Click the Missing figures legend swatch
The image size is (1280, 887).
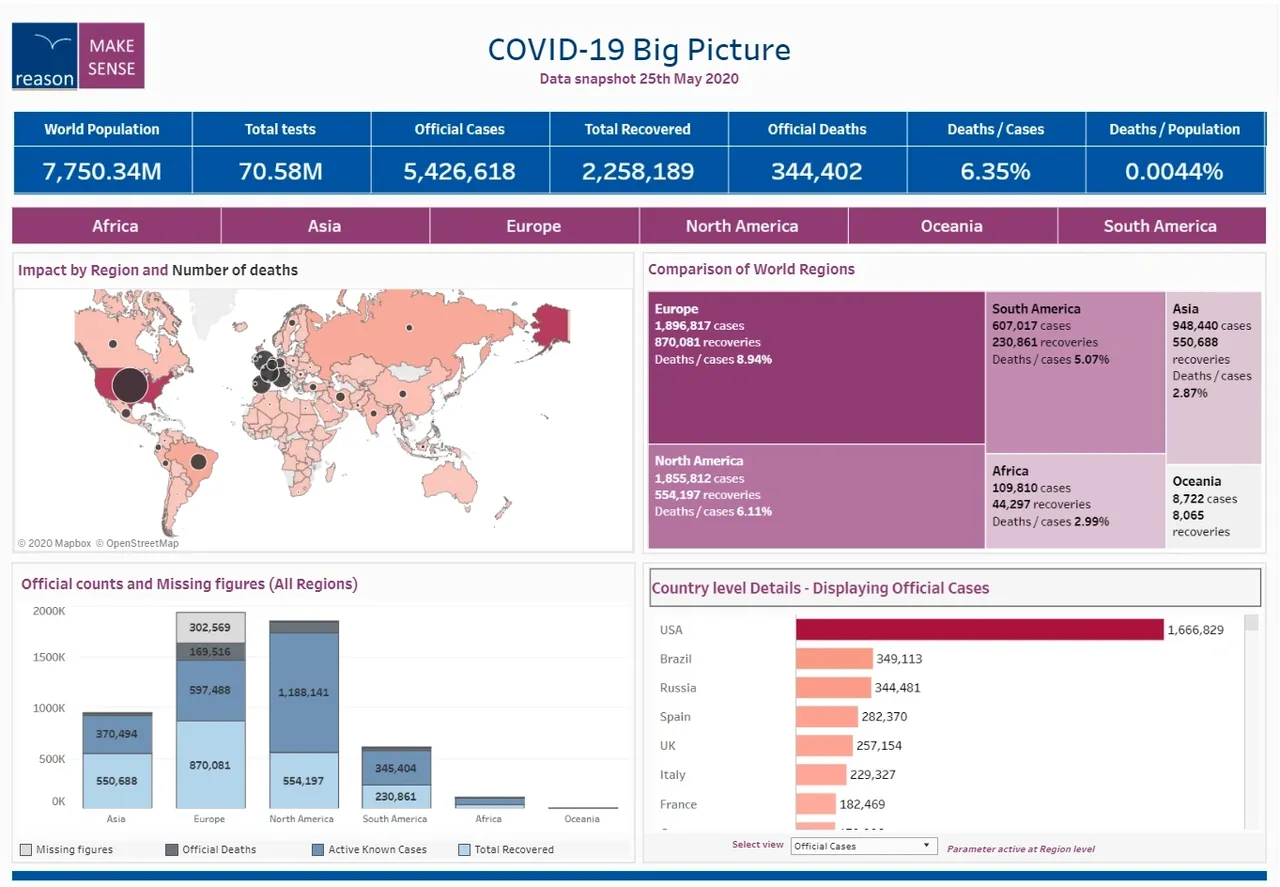coord(26,850)
